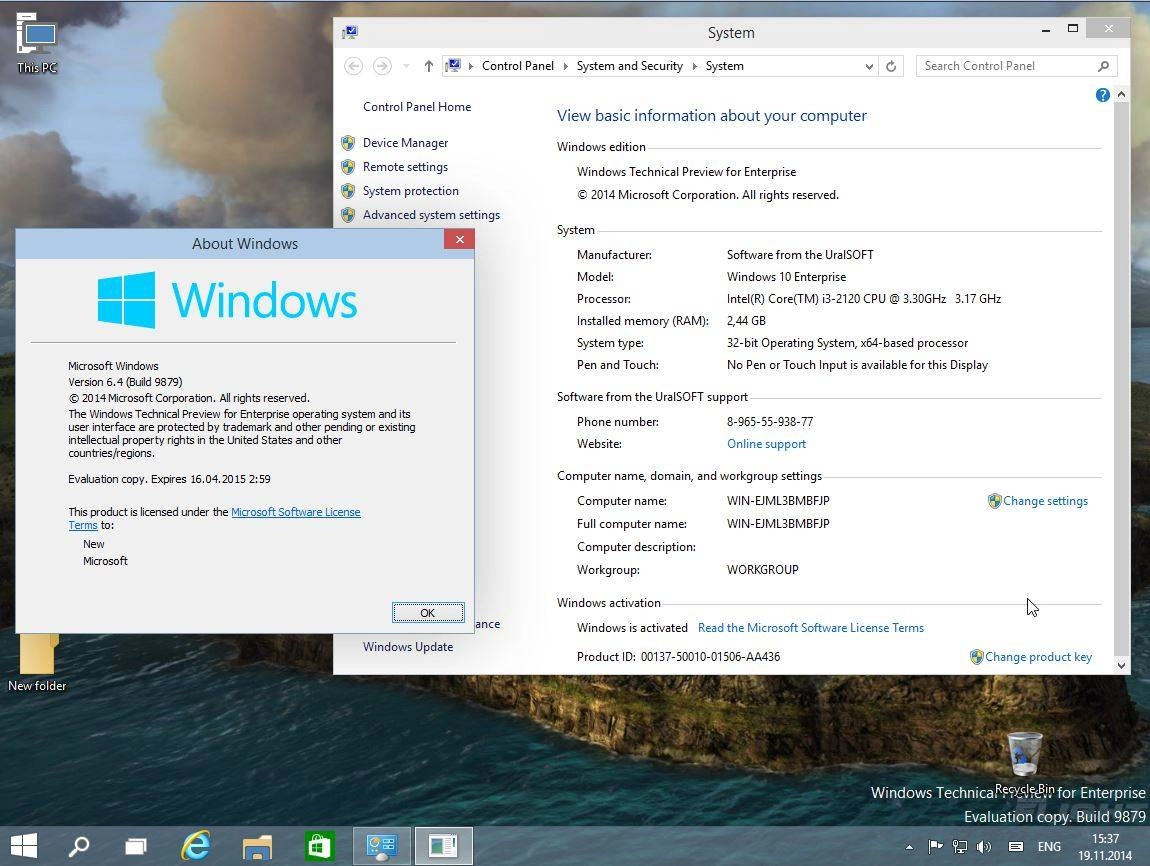Switch to the About Windows taskbar button

point(443,846)
